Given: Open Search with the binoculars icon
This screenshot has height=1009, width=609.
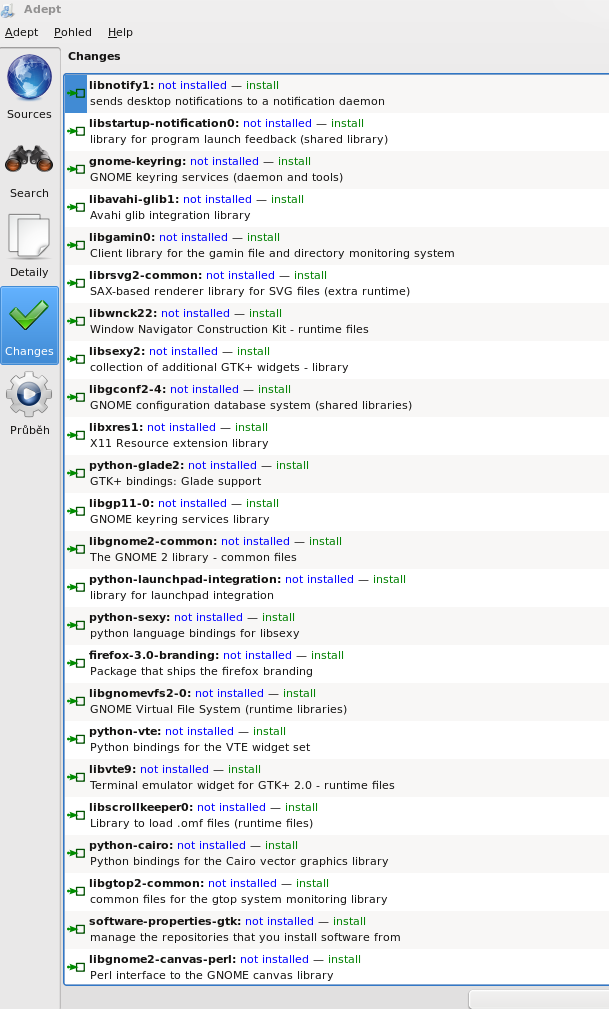Looking at the screenshot, I should [x=29, y=160].
